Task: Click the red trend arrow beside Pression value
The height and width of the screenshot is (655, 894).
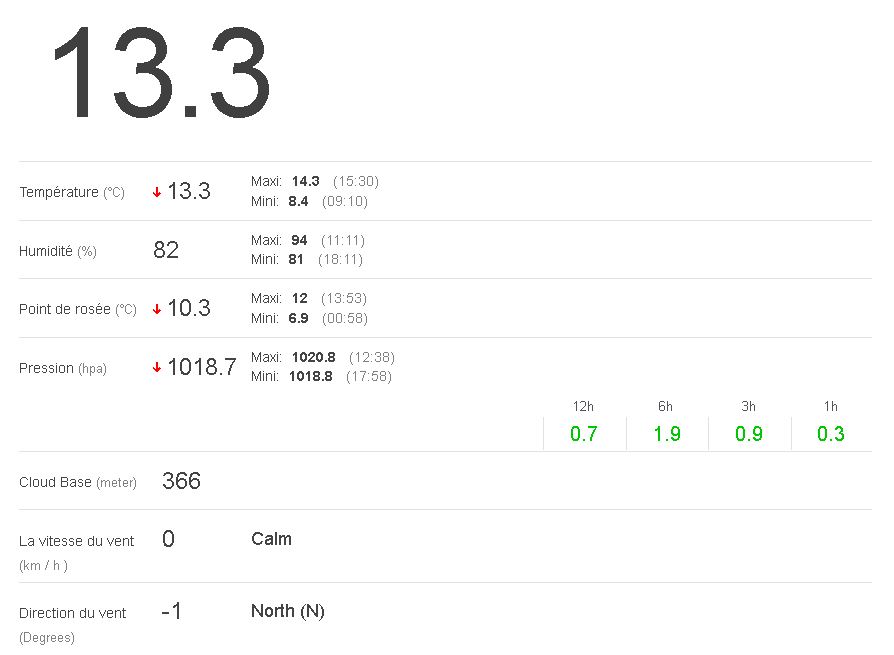Action: click(x=157, y=368)
